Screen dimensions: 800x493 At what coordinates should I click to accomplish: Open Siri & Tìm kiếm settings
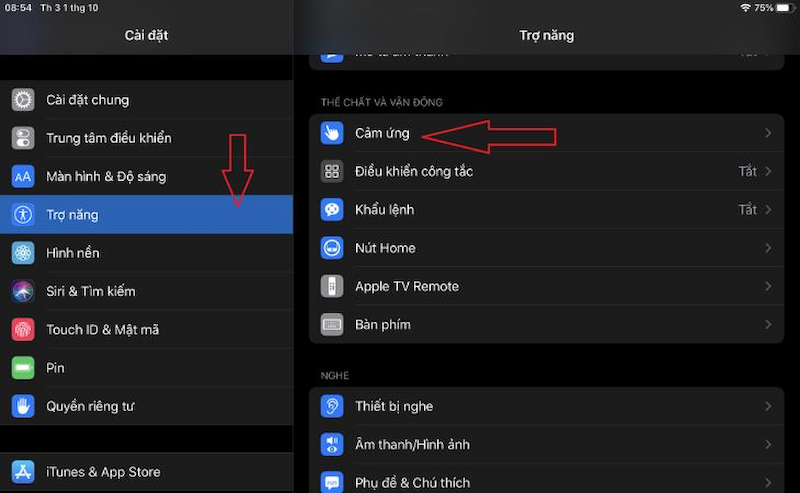coord(146,291)
